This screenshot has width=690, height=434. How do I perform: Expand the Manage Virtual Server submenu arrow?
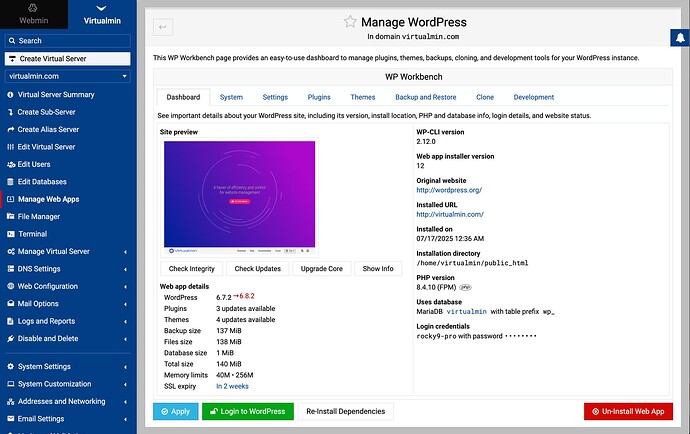125,252
